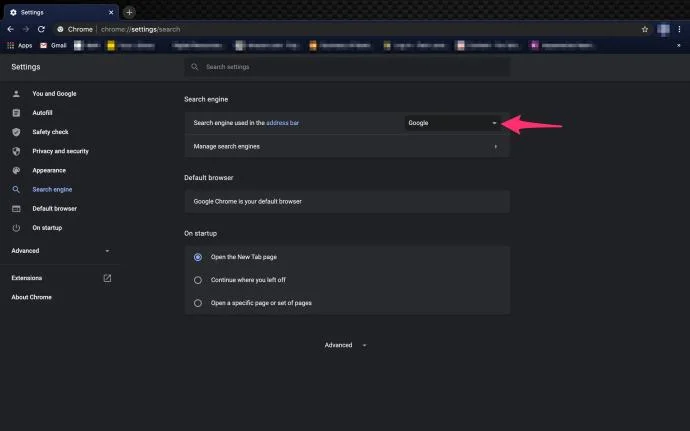Viewport: 690px width, 431px height.
Task: Select Continue where you left off option
Action: [198, 280]
